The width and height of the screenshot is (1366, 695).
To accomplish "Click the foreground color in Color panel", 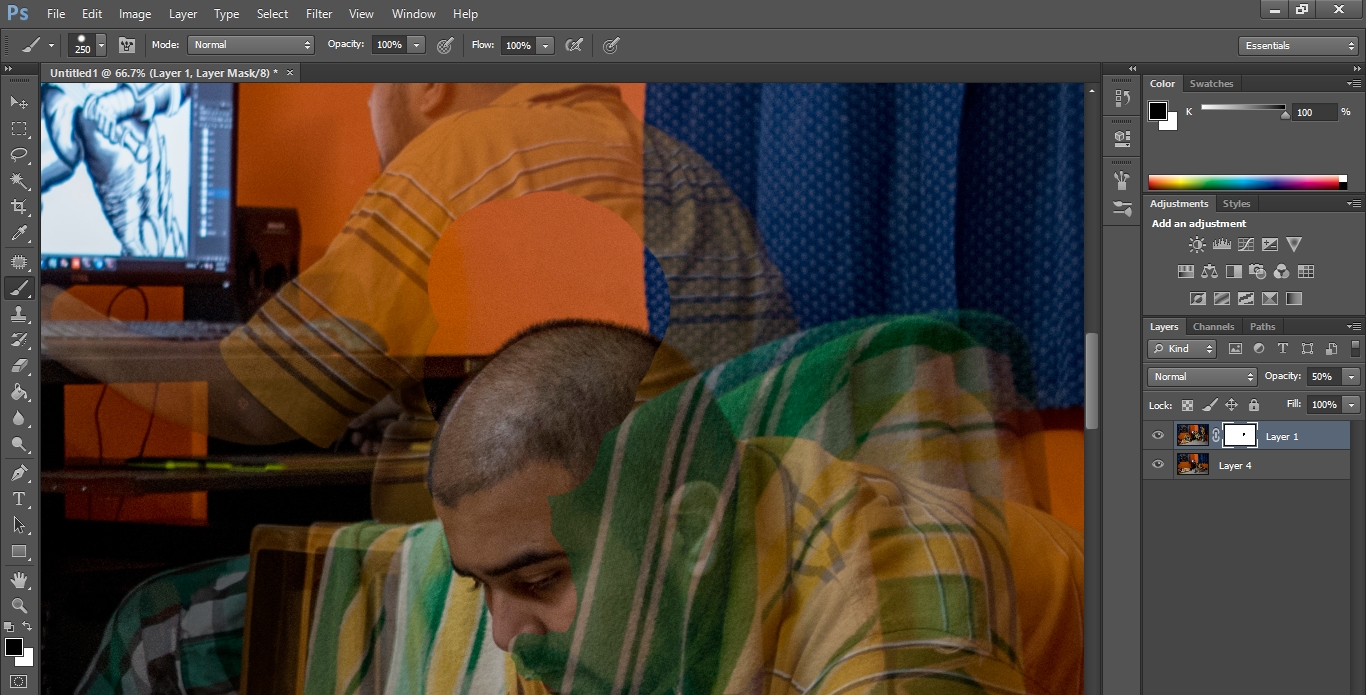I will [1158, 111].
